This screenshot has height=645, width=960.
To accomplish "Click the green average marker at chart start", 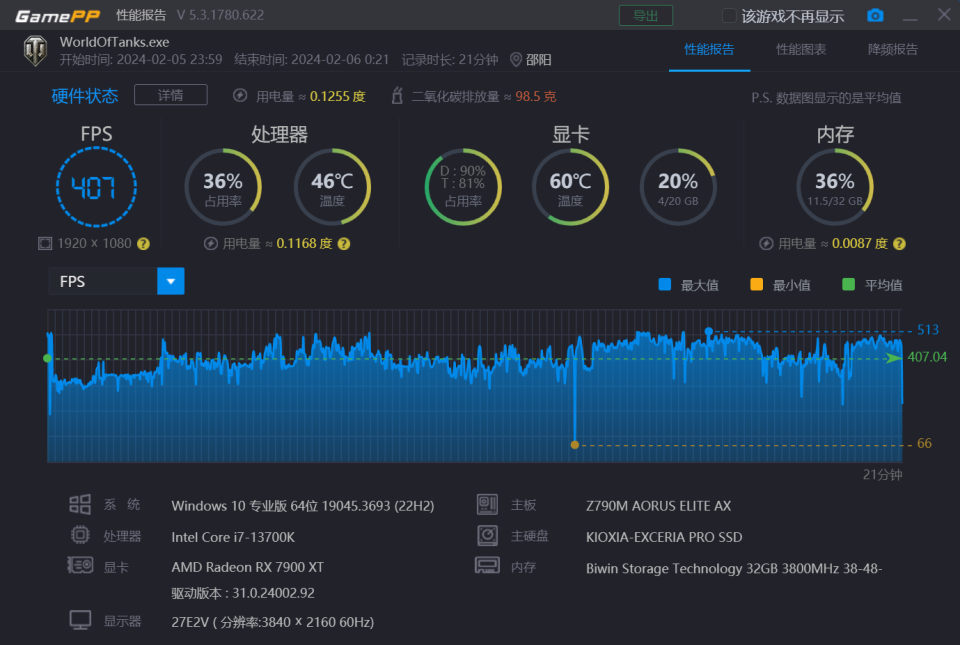I will (x=48, y=358).
